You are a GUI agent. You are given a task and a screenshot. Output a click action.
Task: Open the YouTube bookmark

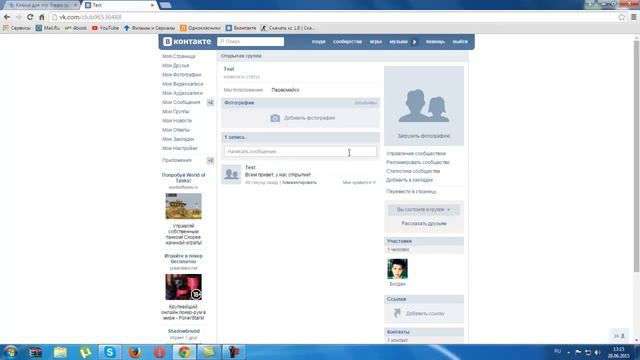(105, 28)
